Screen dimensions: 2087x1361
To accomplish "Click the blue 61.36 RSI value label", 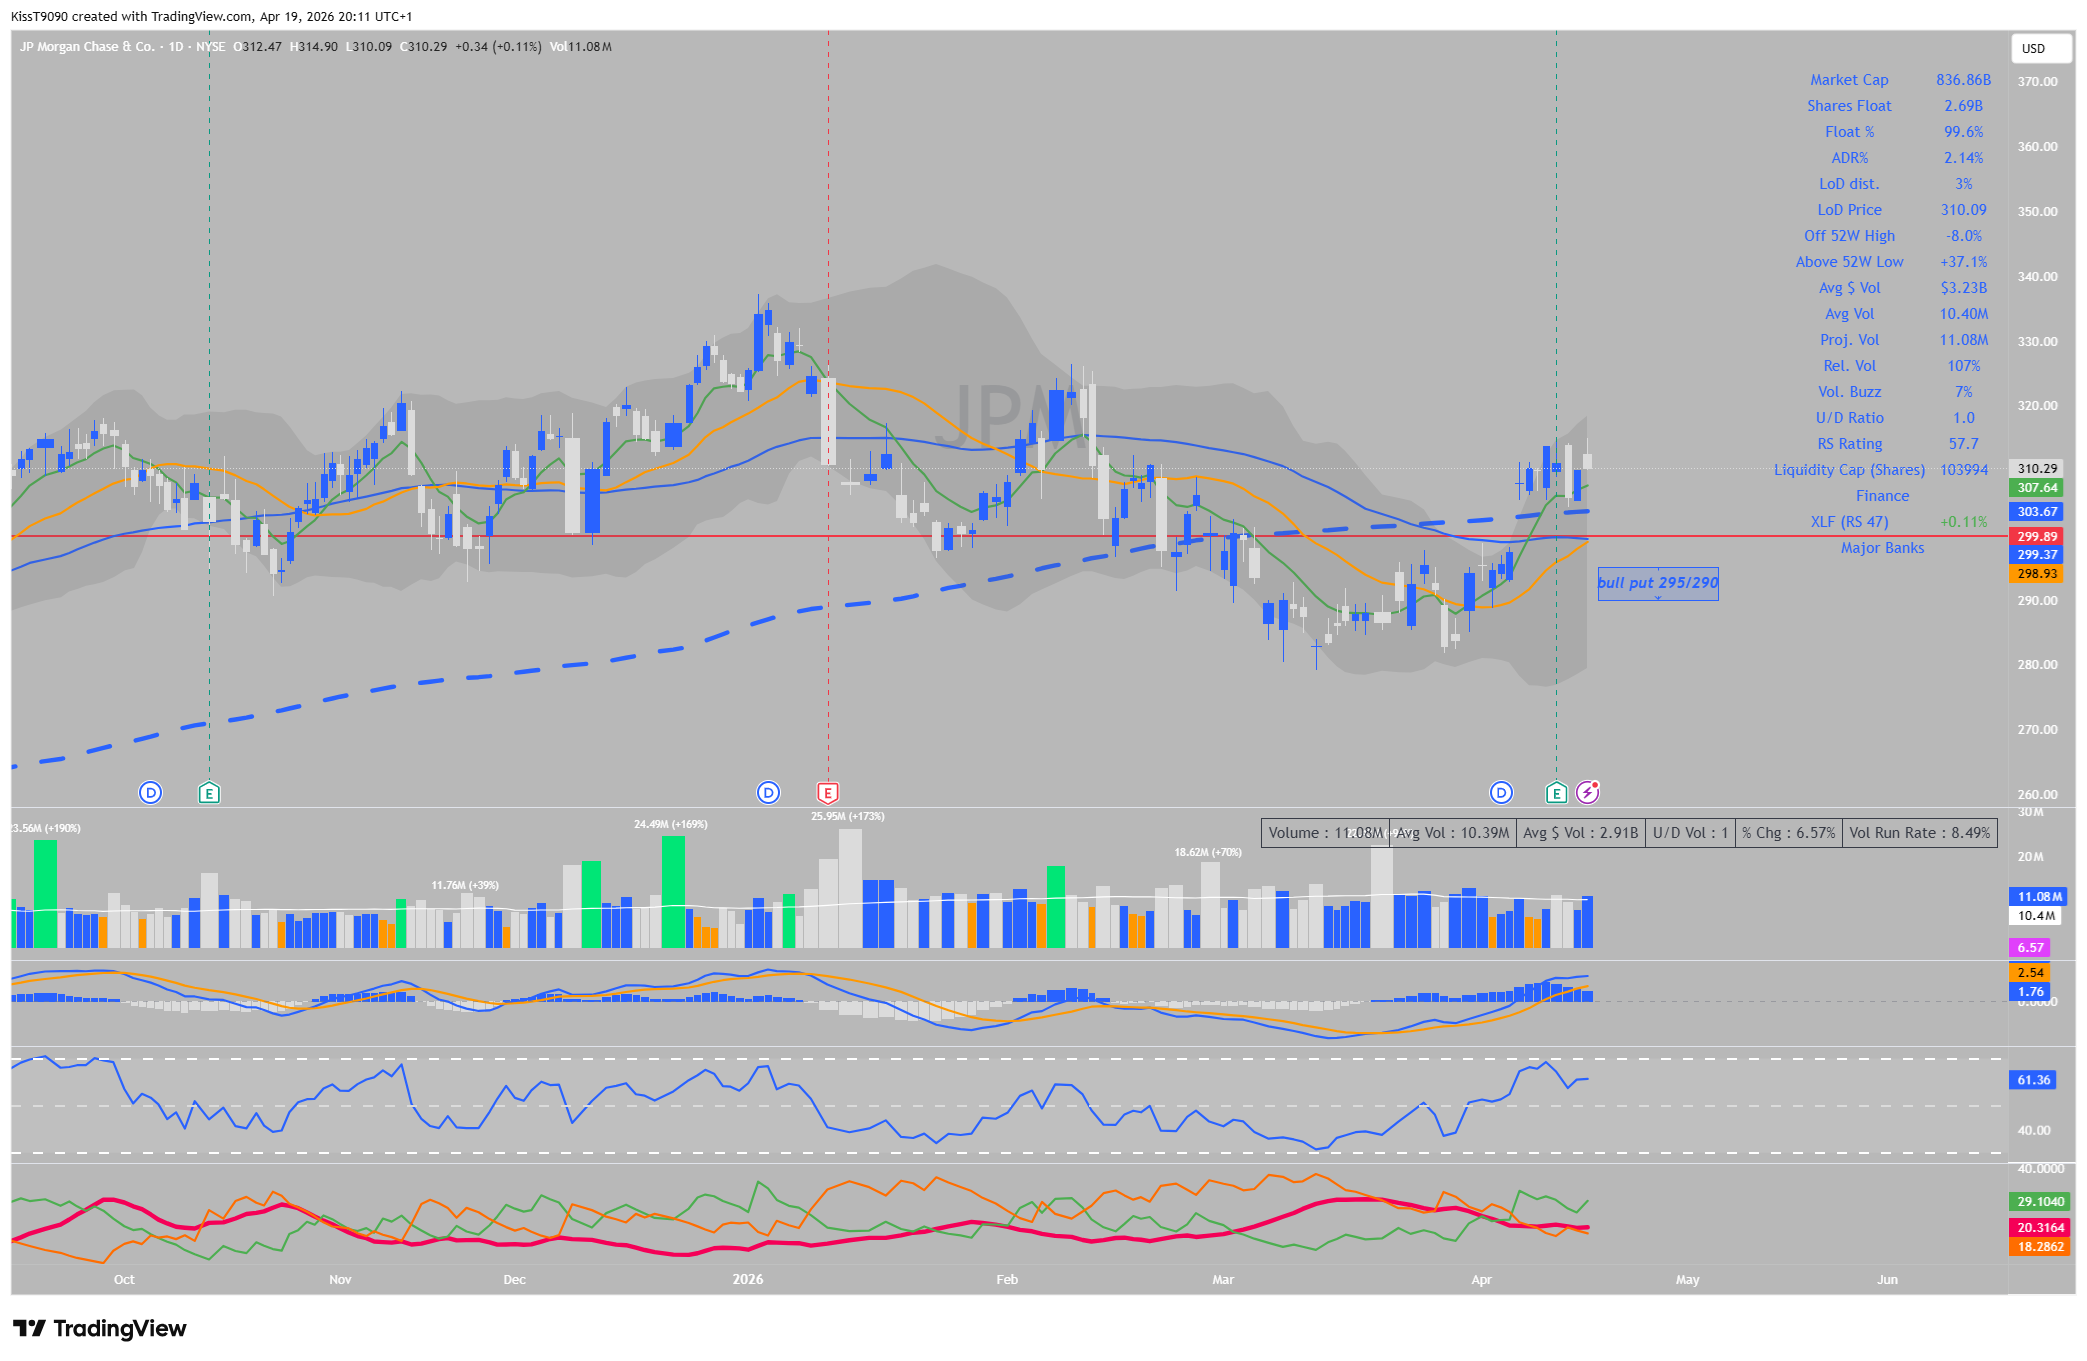I will [x=2033, y=1080].
